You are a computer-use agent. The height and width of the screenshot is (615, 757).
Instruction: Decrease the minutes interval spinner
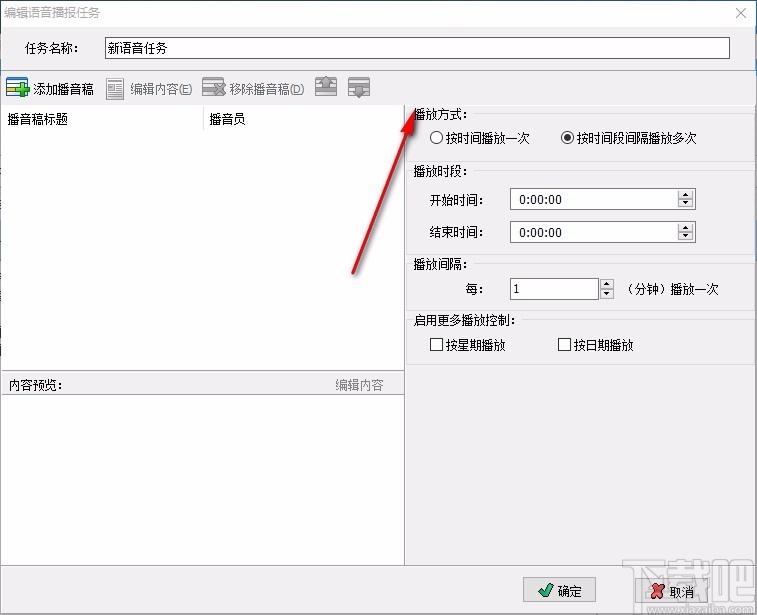tap(607, 294)
